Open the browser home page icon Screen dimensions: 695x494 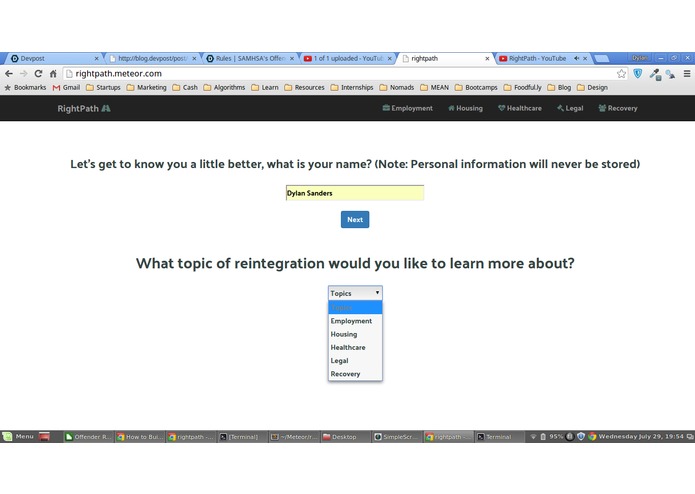pyautogui.click(x=53, y=74)
